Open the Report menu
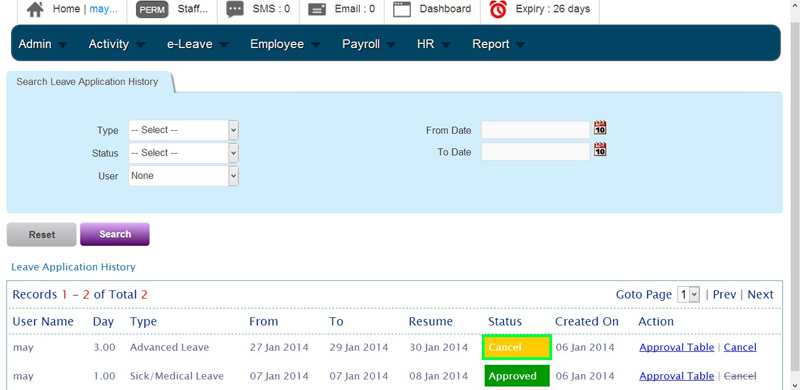 pos(498,44)
